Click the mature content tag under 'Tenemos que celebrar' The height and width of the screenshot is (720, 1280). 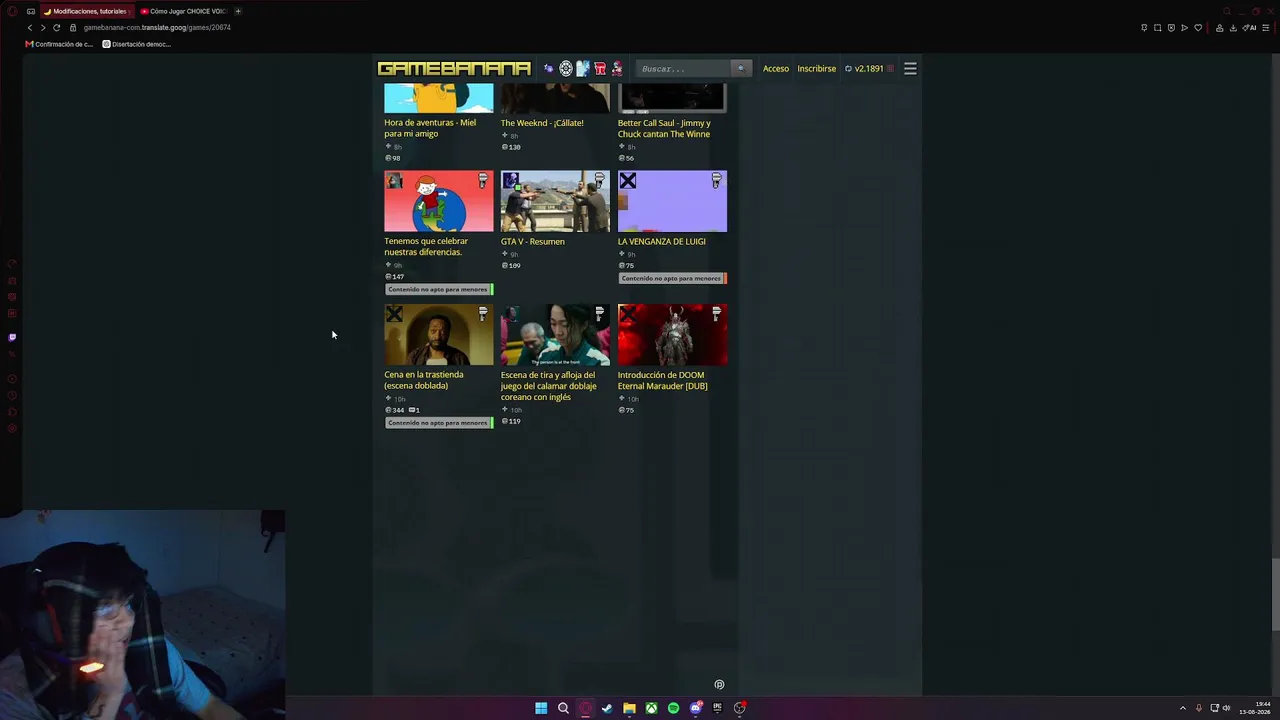[439, 289]
